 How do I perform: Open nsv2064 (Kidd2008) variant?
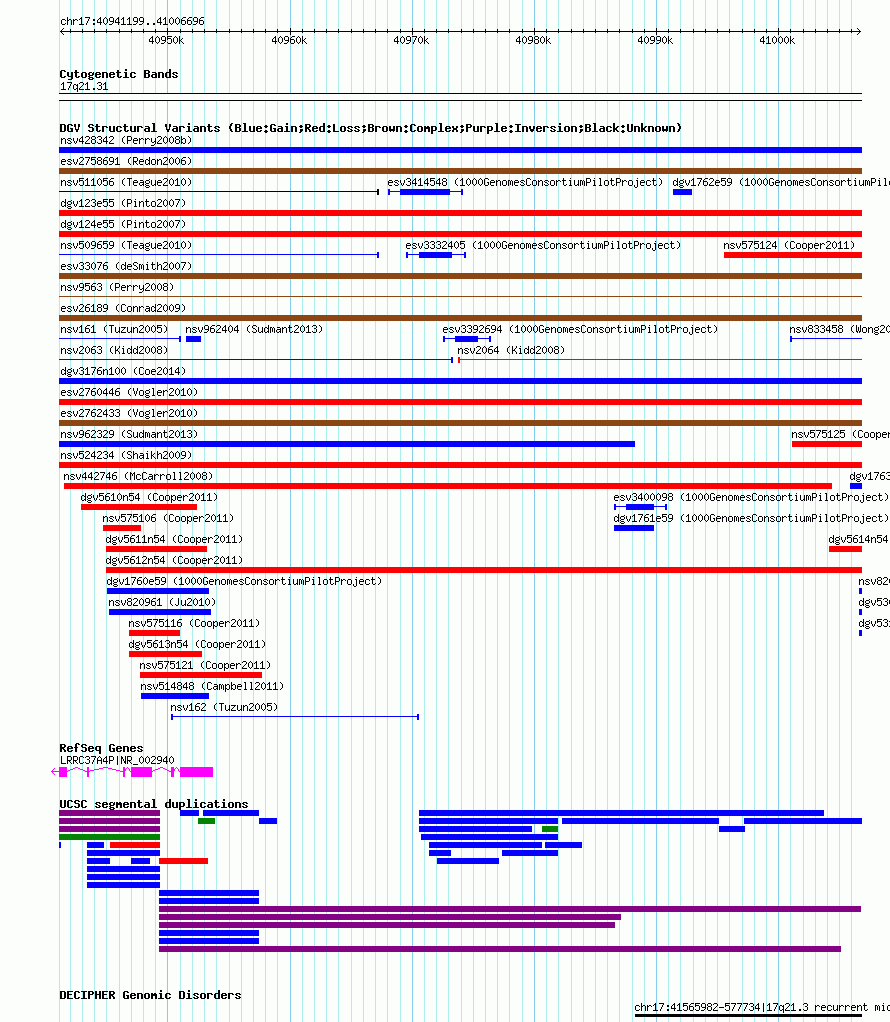pos(511,350)
